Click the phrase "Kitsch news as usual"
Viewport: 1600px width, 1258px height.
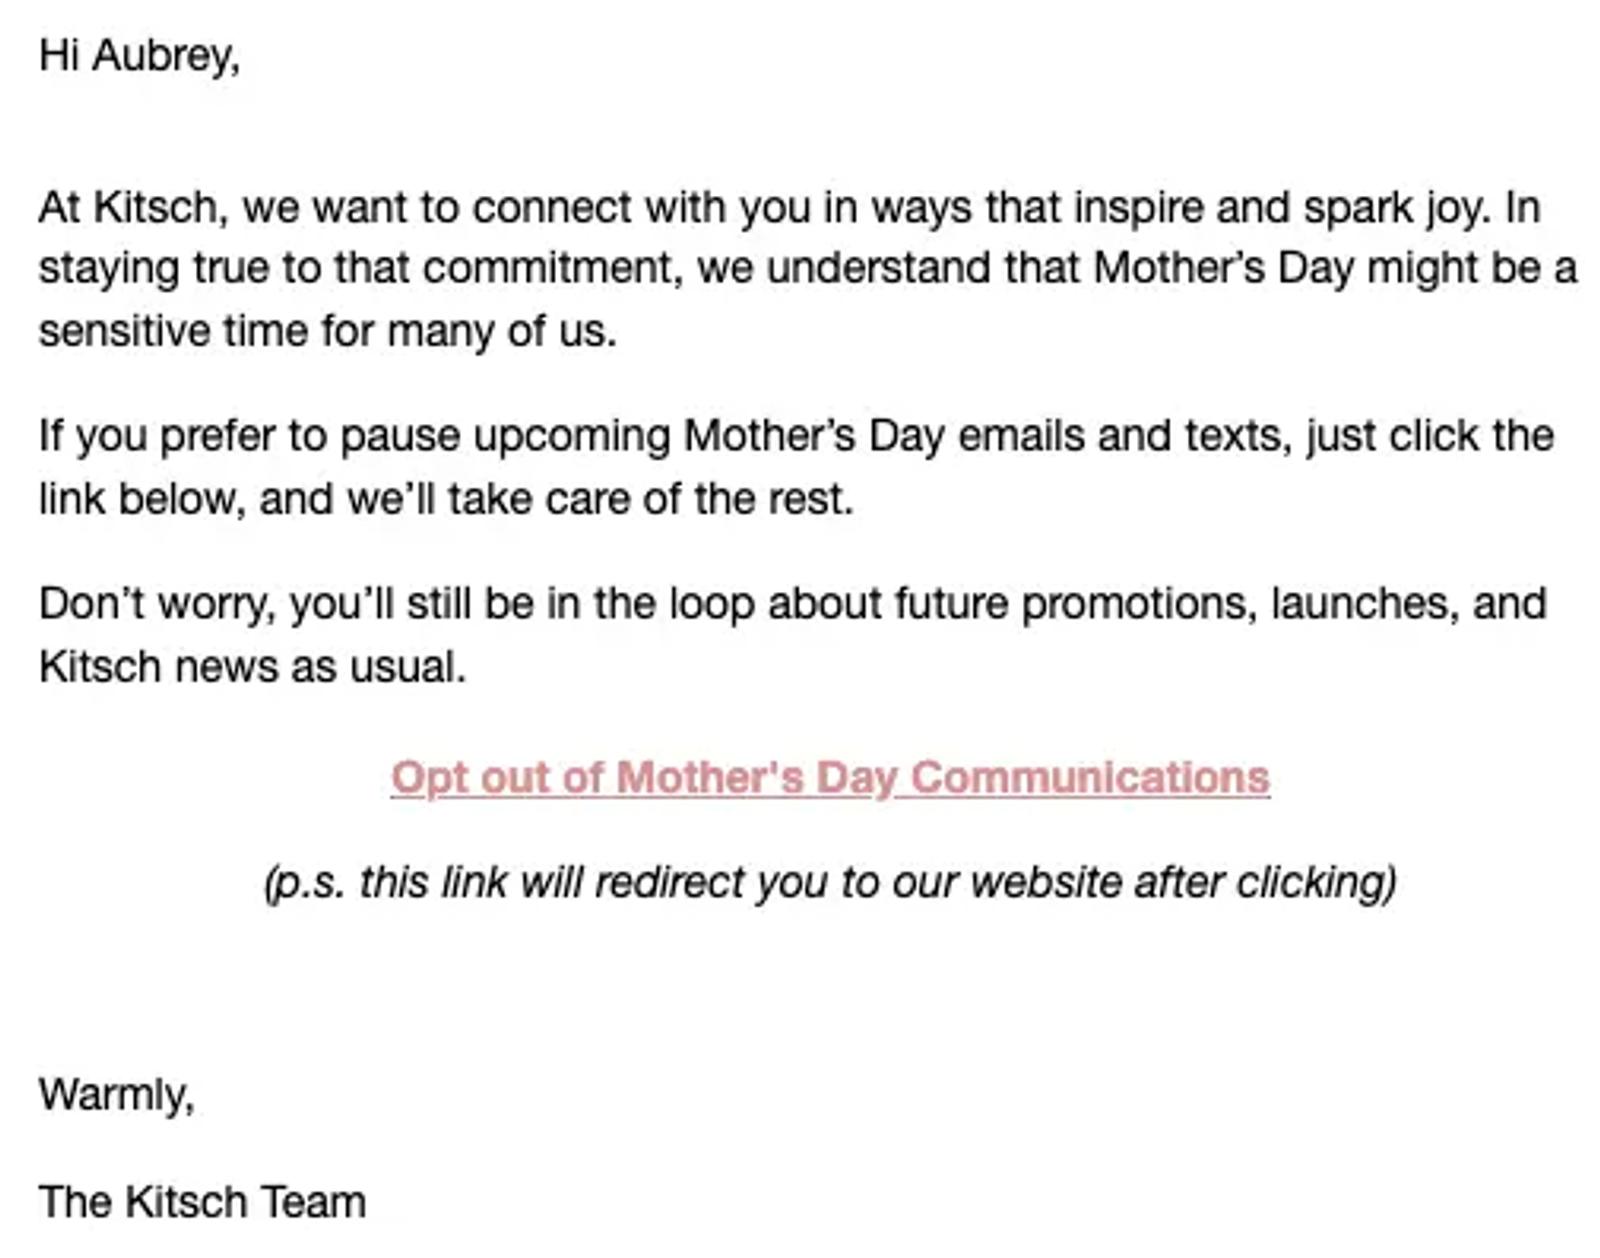(252, 667)
